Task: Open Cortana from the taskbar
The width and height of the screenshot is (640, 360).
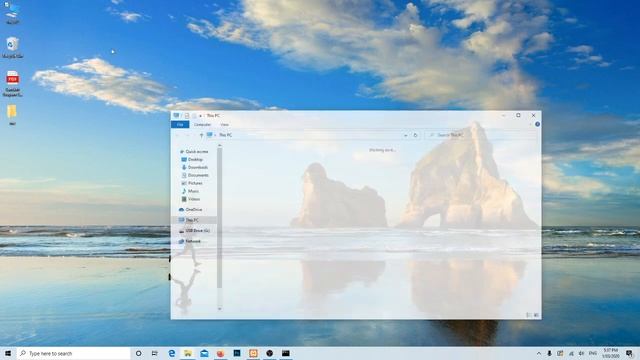Action: (x=138, y=353)
